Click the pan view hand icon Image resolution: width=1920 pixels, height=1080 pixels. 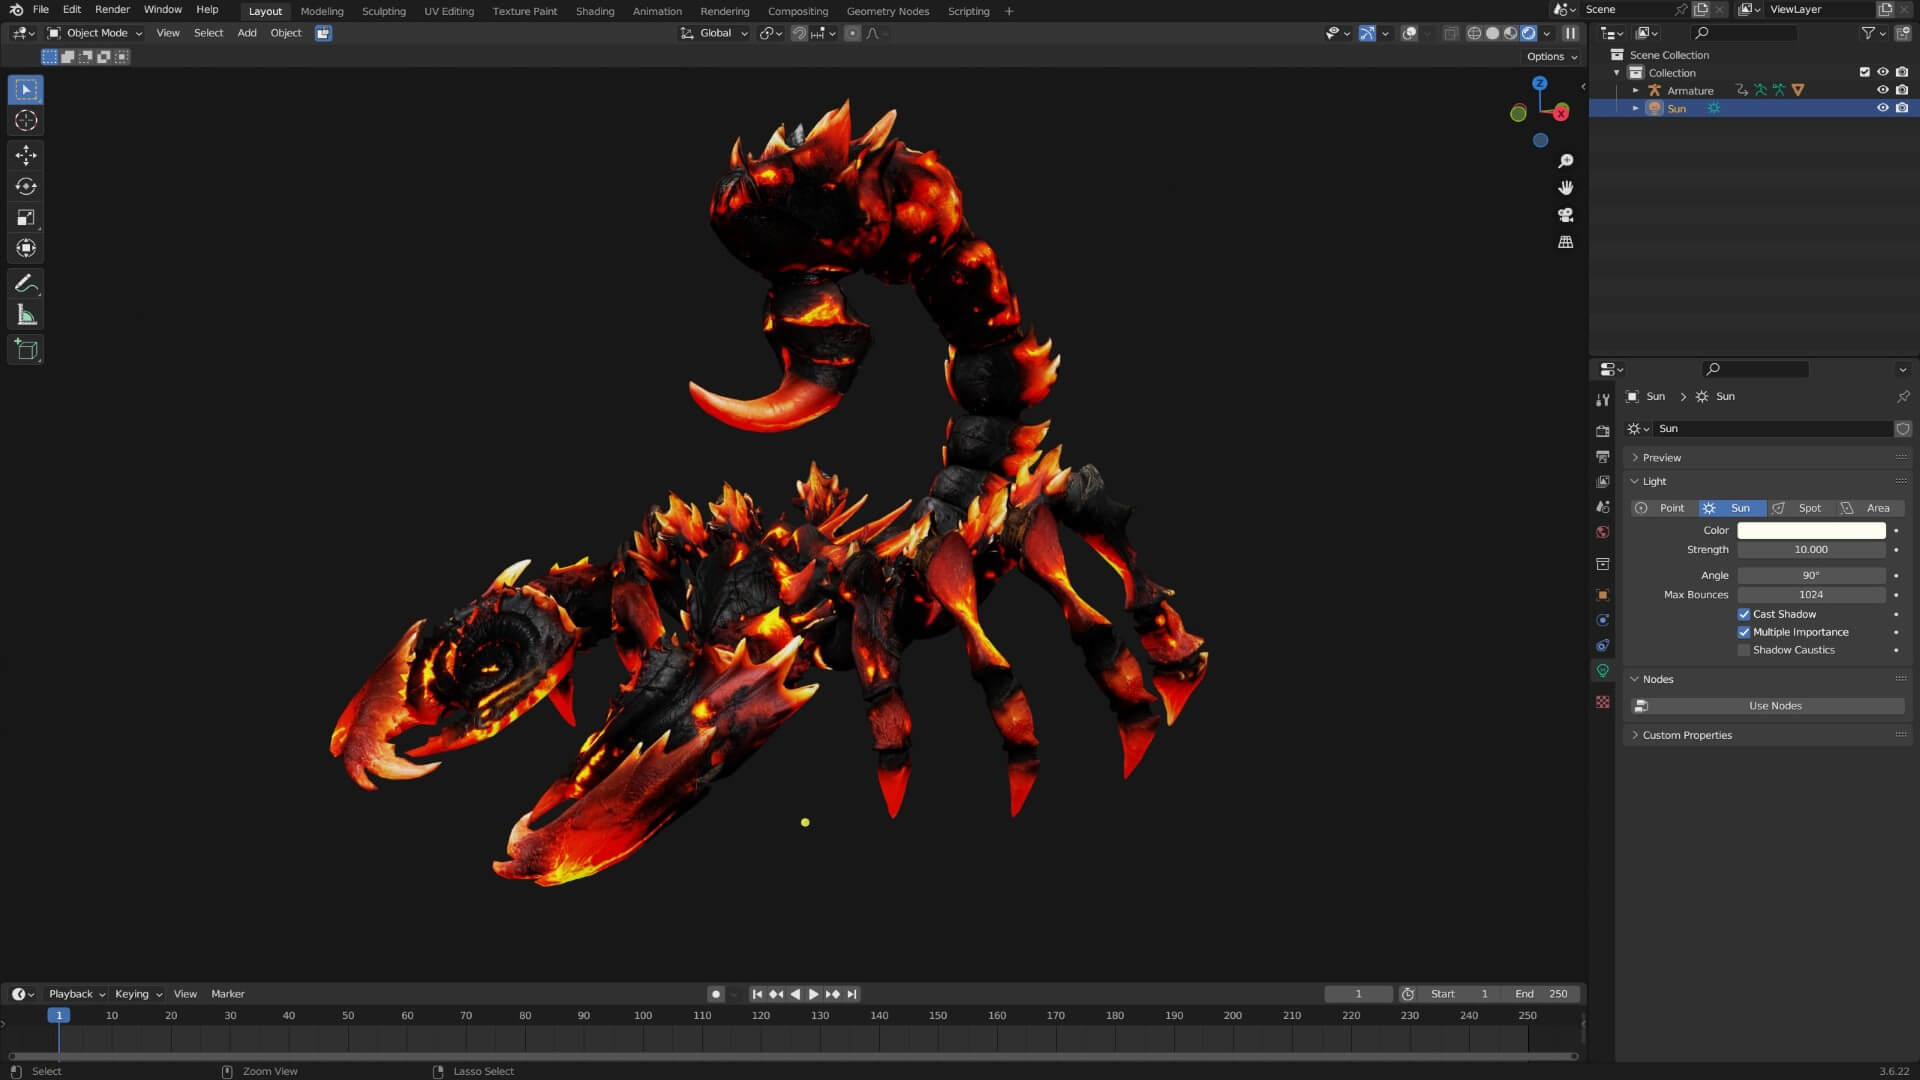tap(1566, 188)
